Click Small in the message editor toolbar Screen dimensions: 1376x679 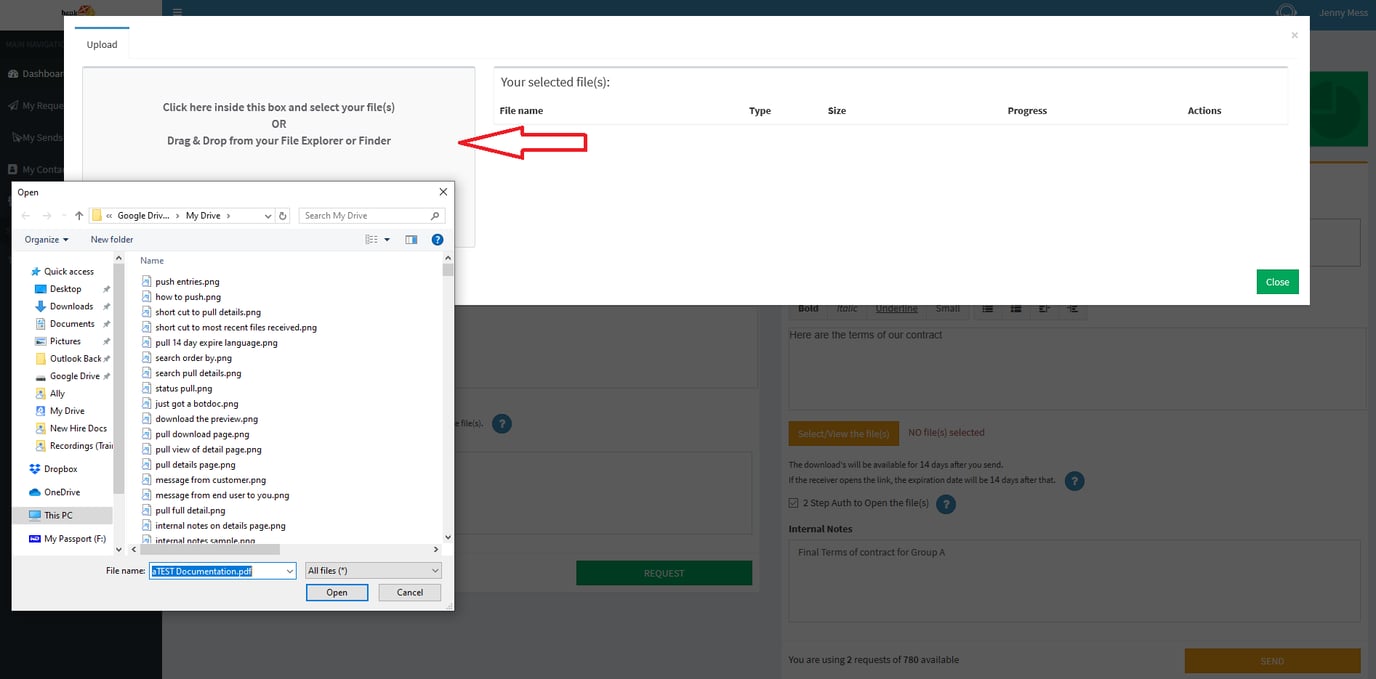click(948, 309)
